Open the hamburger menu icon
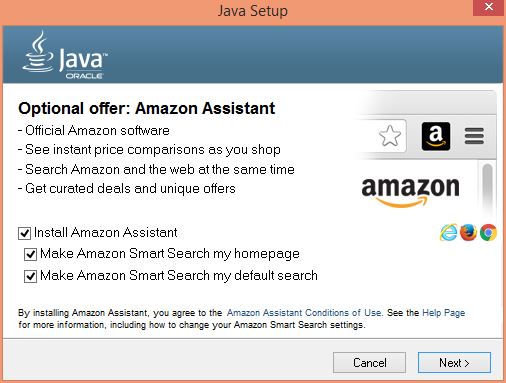This screenshot has height=383, width=506. tap(474, 136)
